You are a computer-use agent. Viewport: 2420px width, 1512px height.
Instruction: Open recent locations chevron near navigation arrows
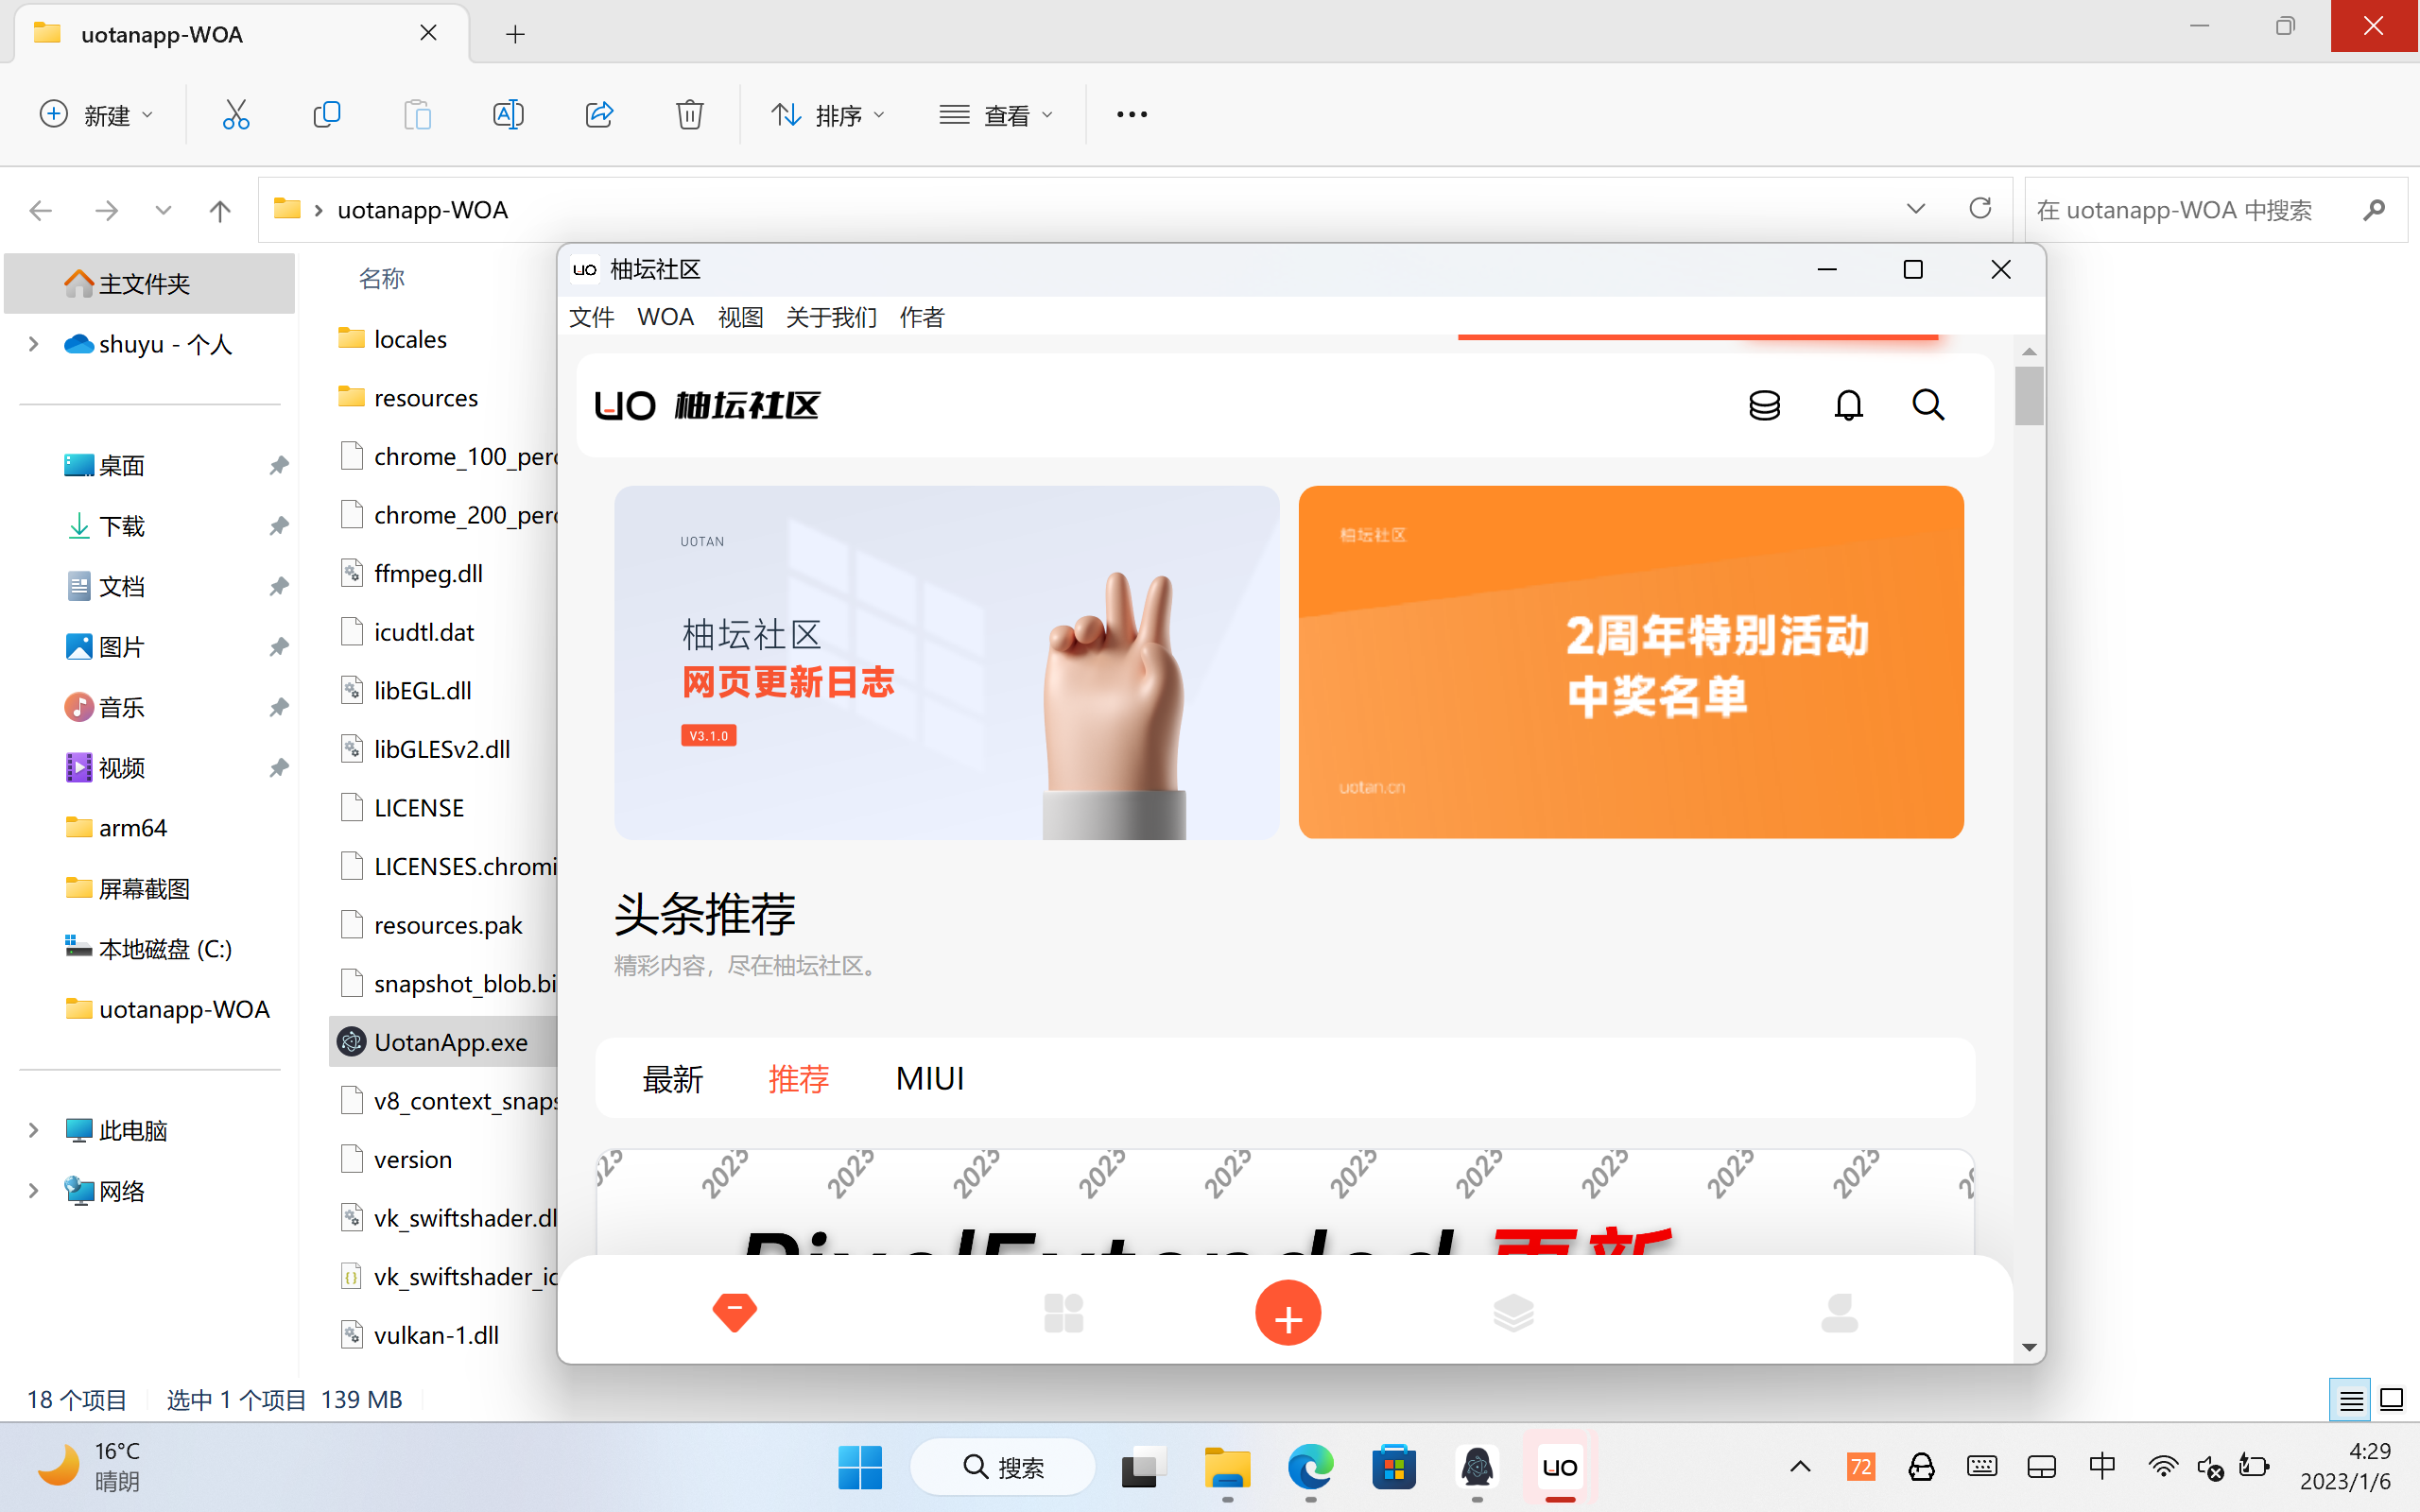point(163,210)
